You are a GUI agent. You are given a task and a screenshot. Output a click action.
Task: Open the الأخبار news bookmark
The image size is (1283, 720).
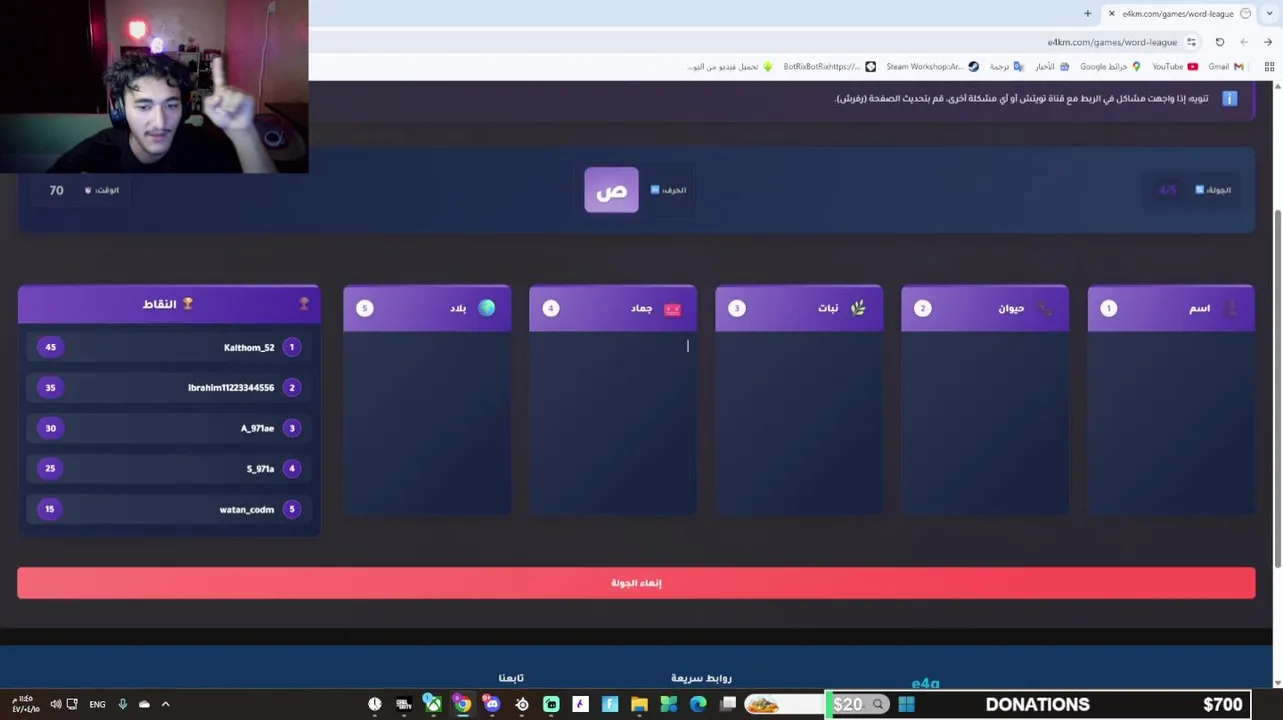[x=1051, y=67]
